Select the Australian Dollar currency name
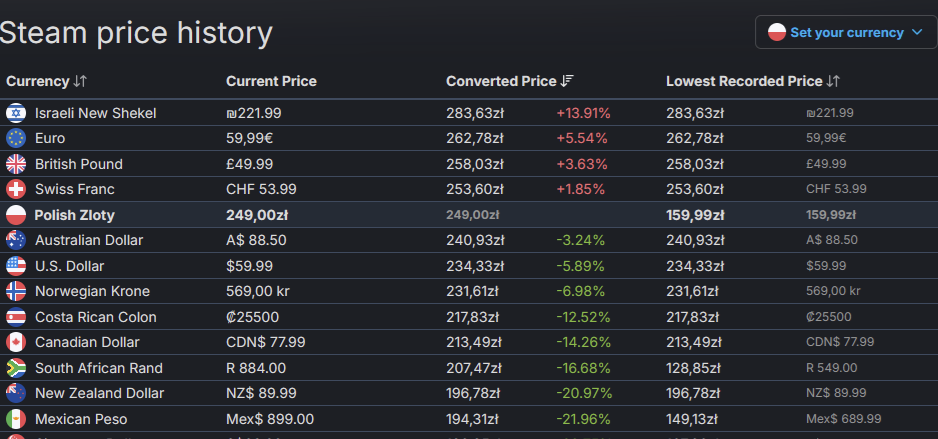Viewport: 938px width, 439px height. click(x=89, y=240)
